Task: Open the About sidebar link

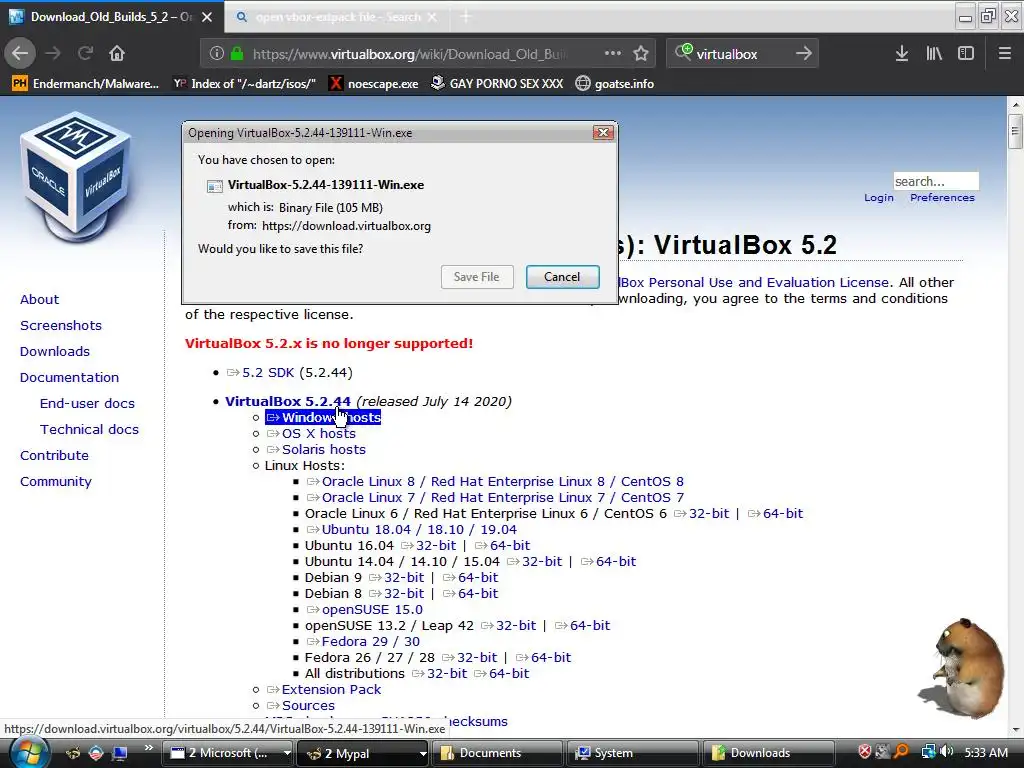Action: [39, 299]
